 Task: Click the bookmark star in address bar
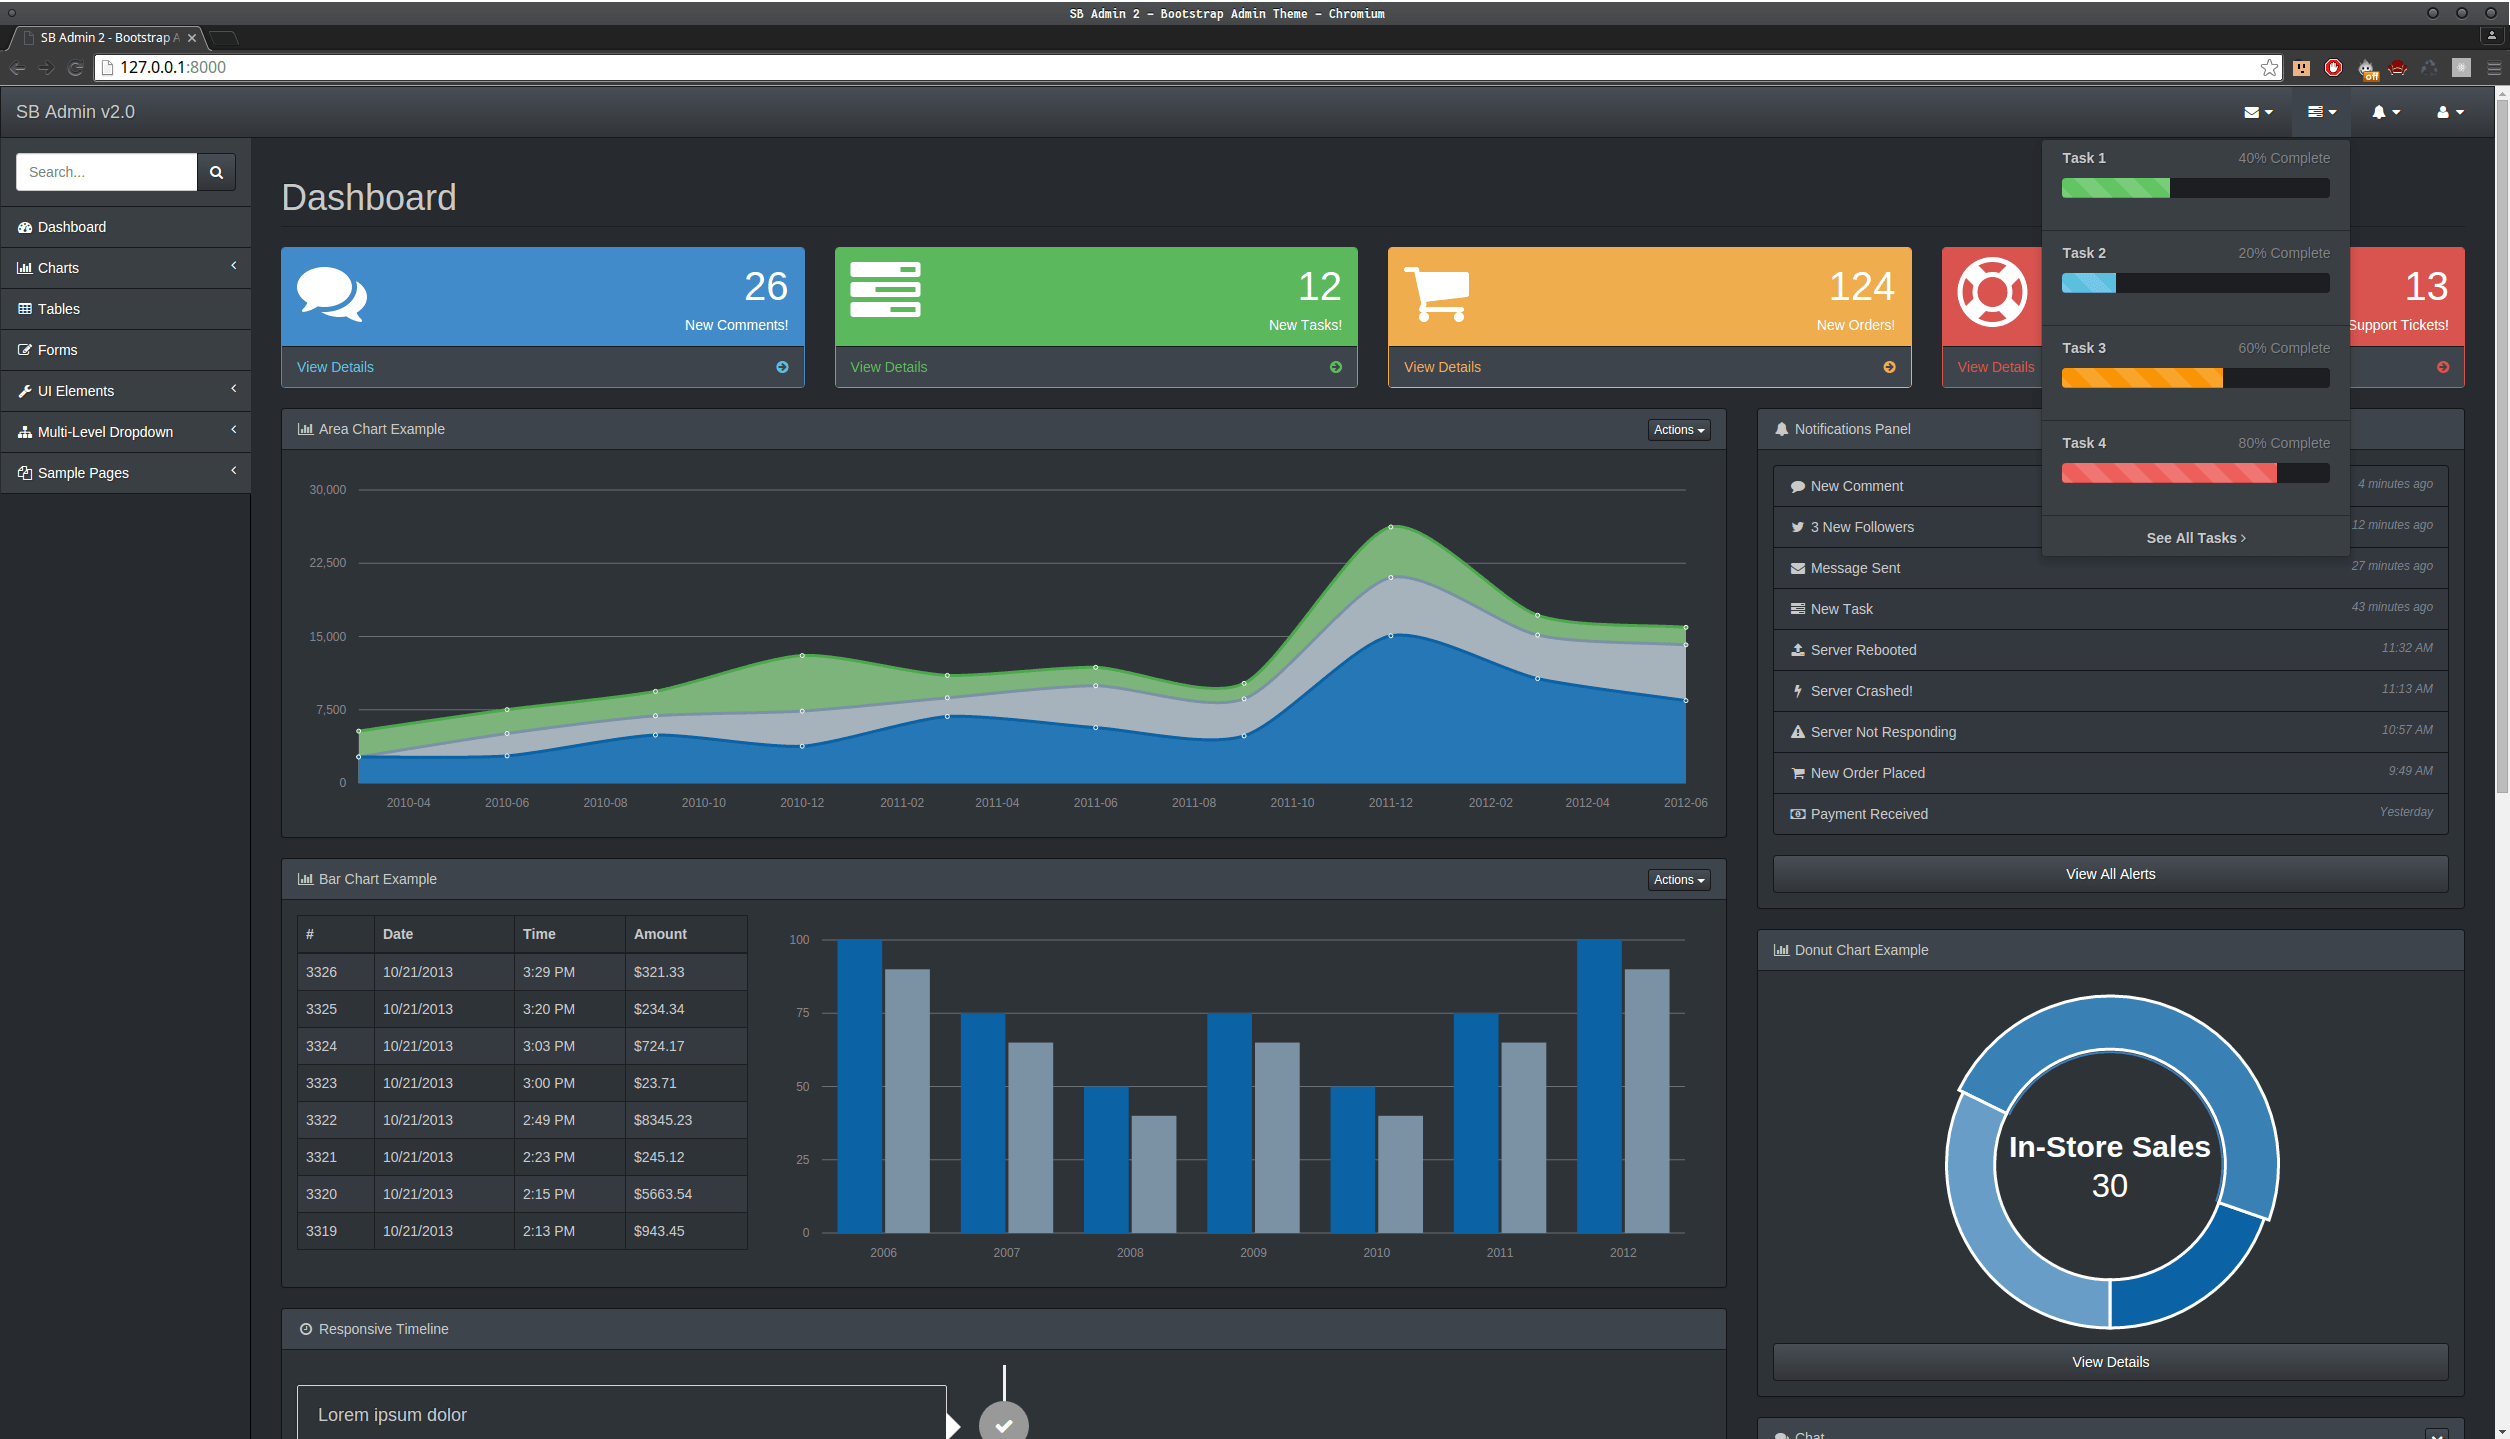2269,67
